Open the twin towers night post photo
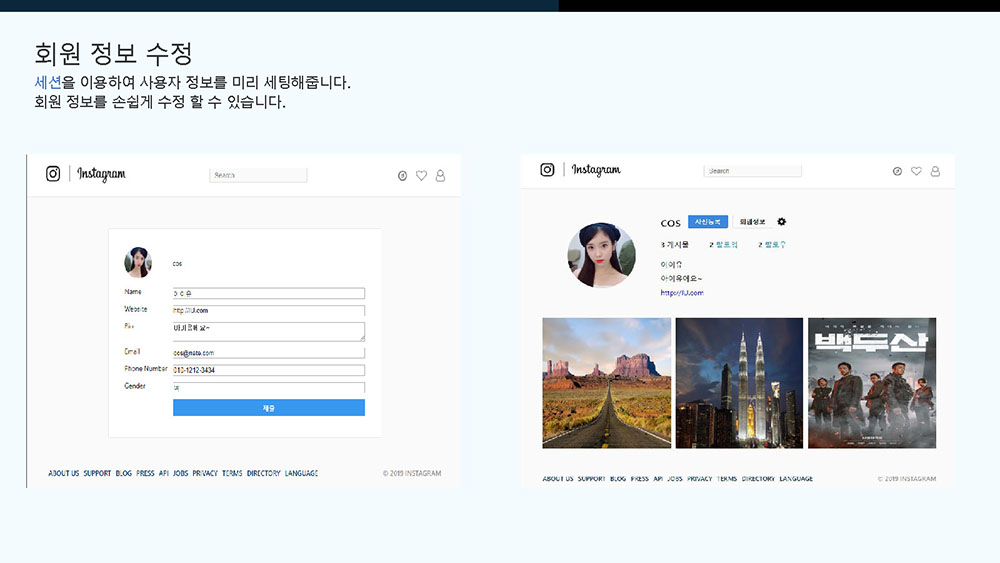The height and width of the screenshot is (563, 1000). click(x=739, y=383)
